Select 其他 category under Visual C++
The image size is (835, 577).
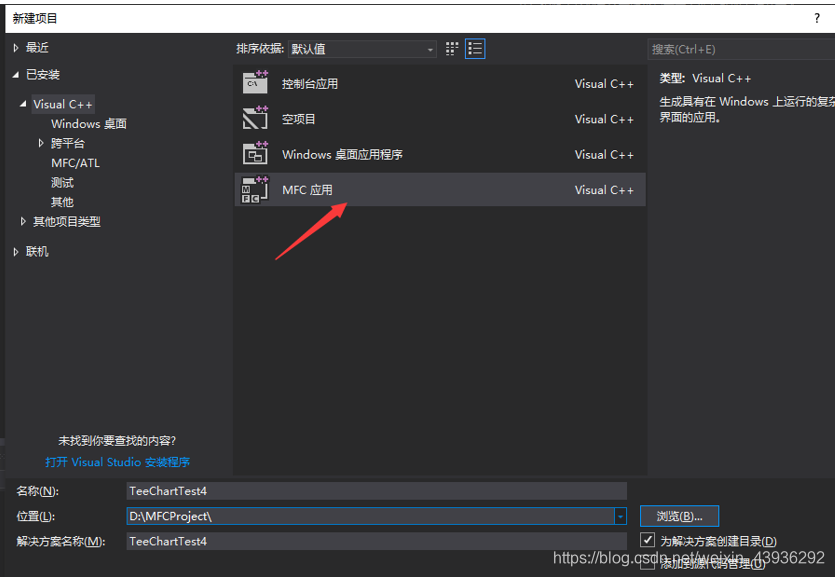click(x=62, y=202)
